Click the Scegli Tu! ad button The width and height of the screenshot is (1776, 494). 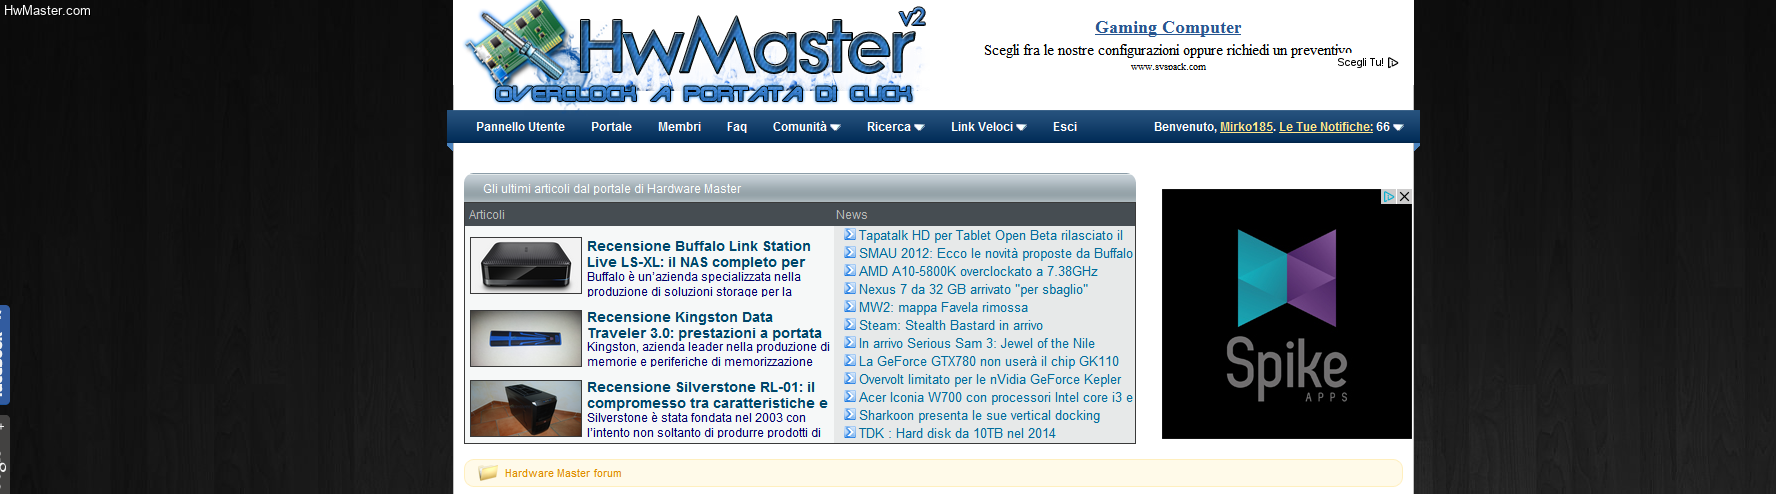(1367, 62)
